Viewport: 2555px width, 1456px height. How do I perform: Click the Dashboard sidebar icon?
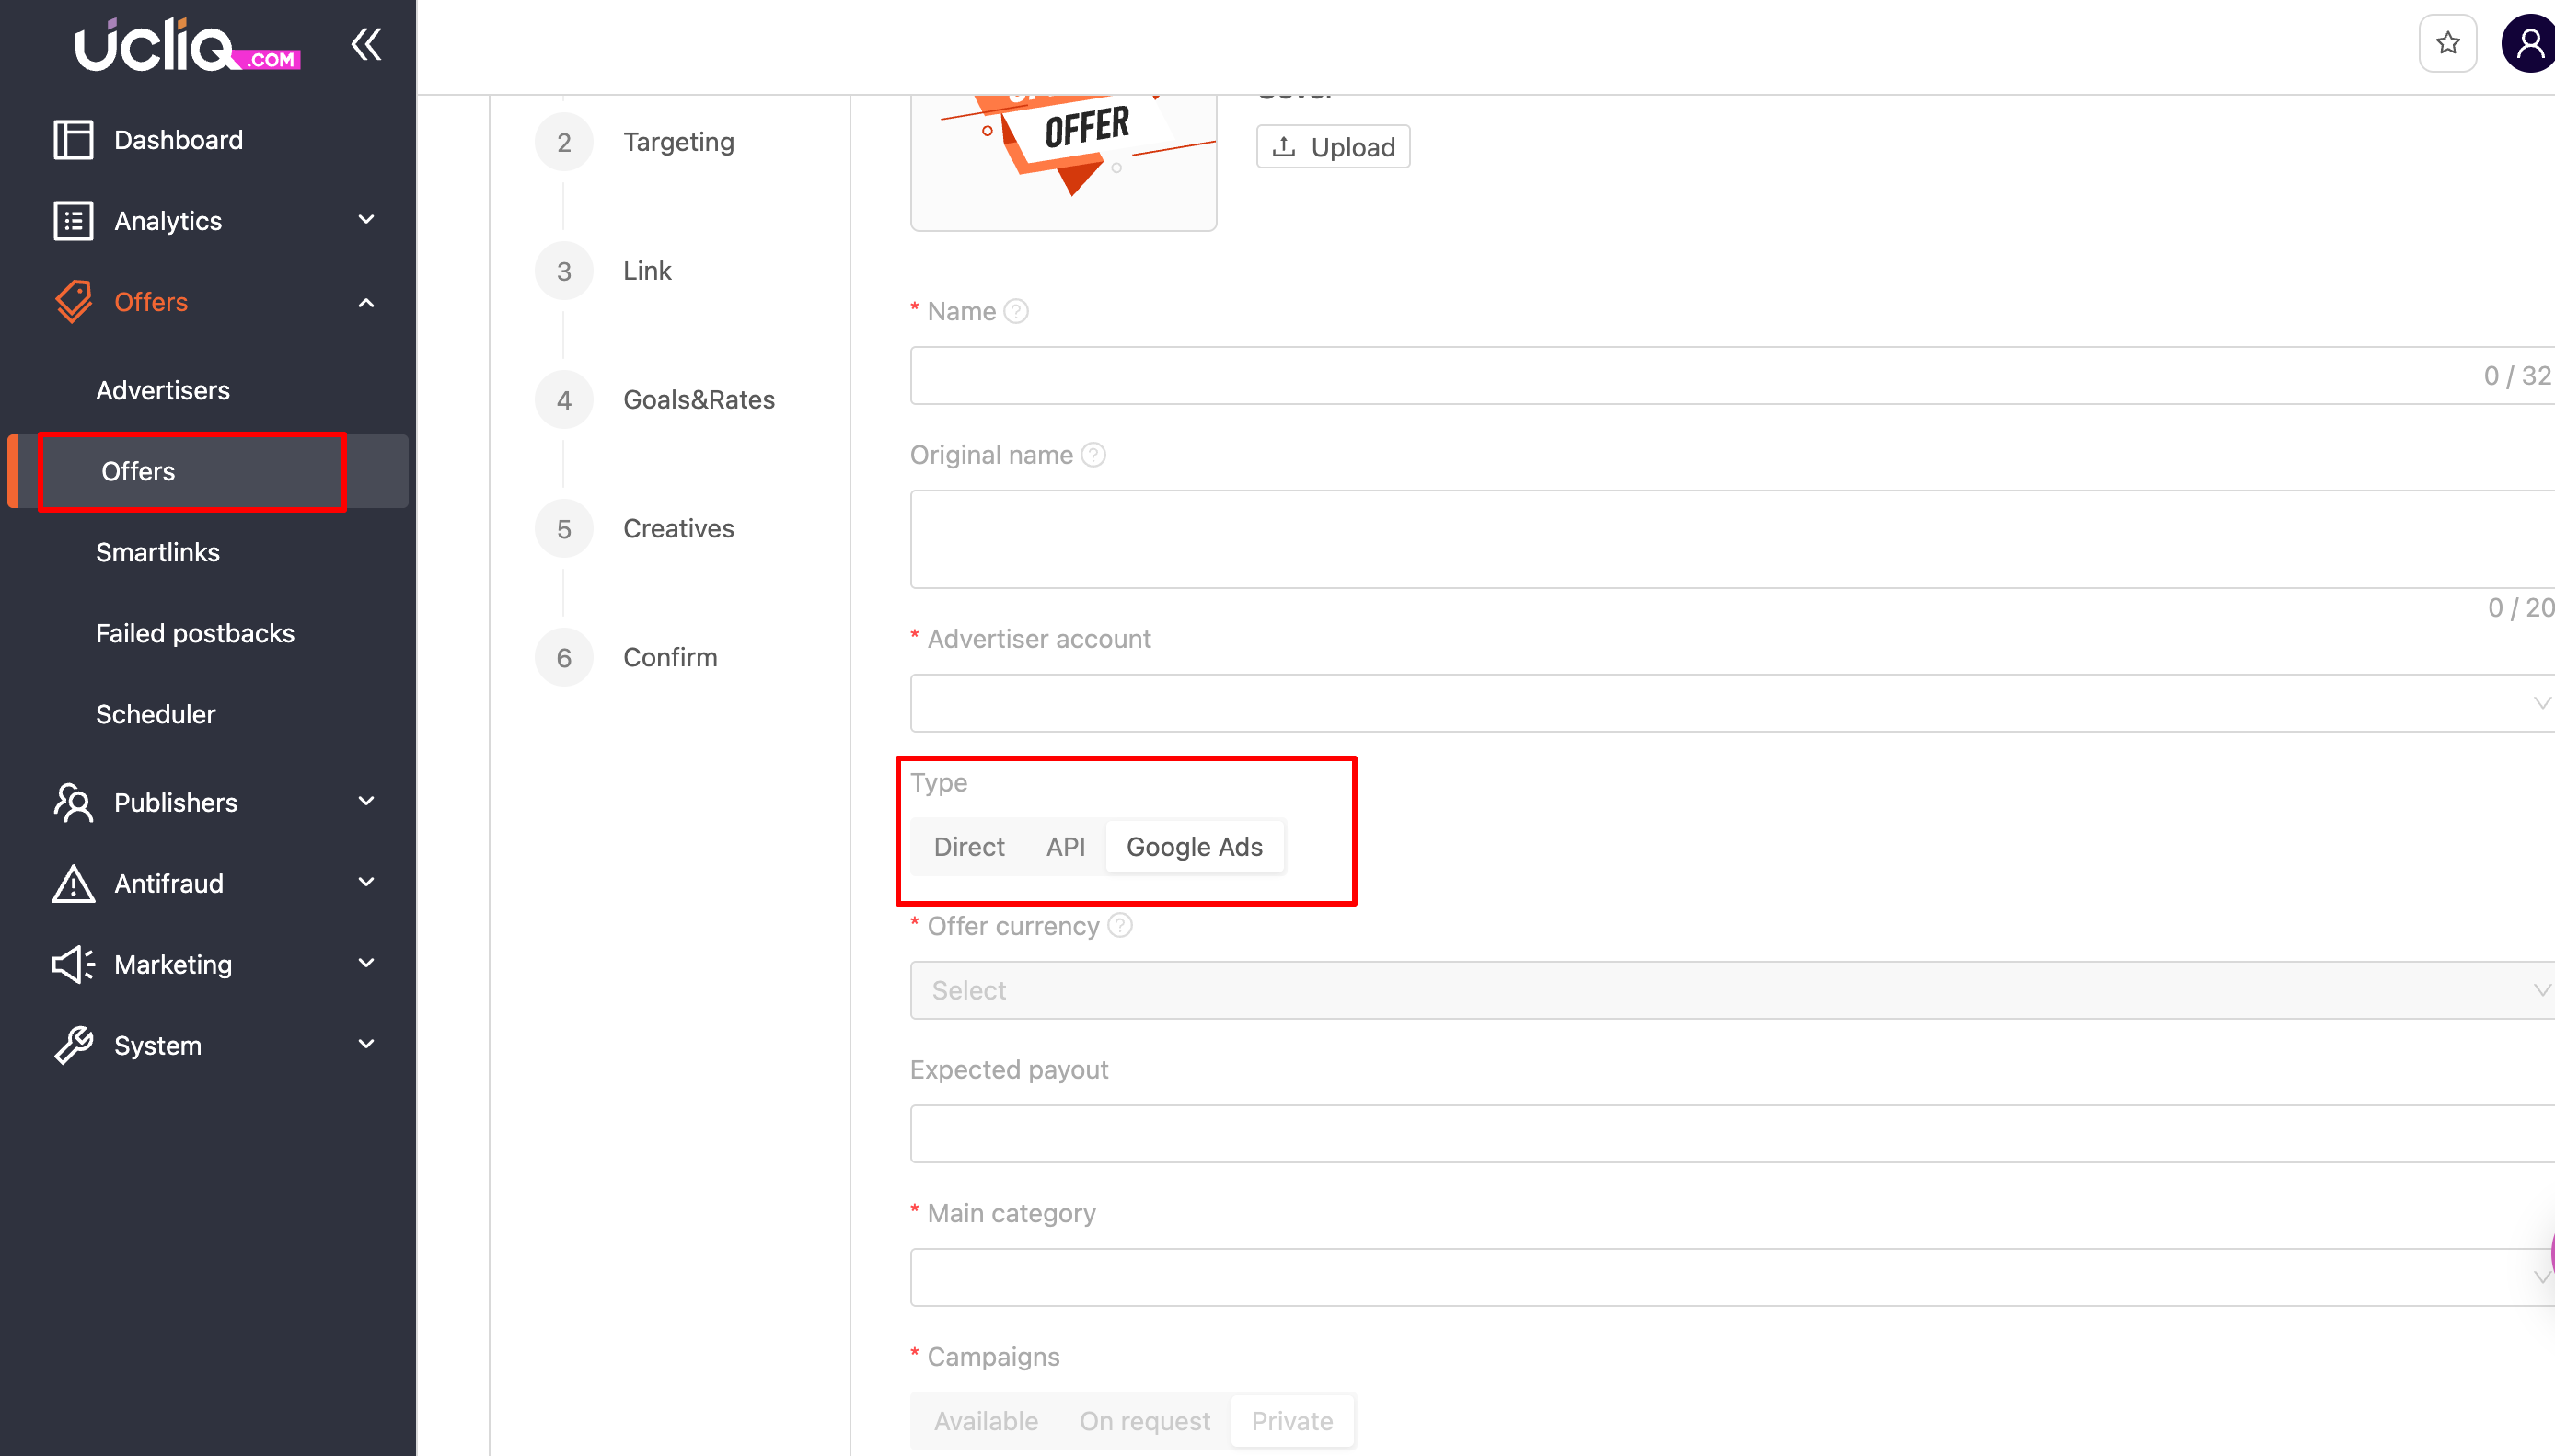click(73, 140)
